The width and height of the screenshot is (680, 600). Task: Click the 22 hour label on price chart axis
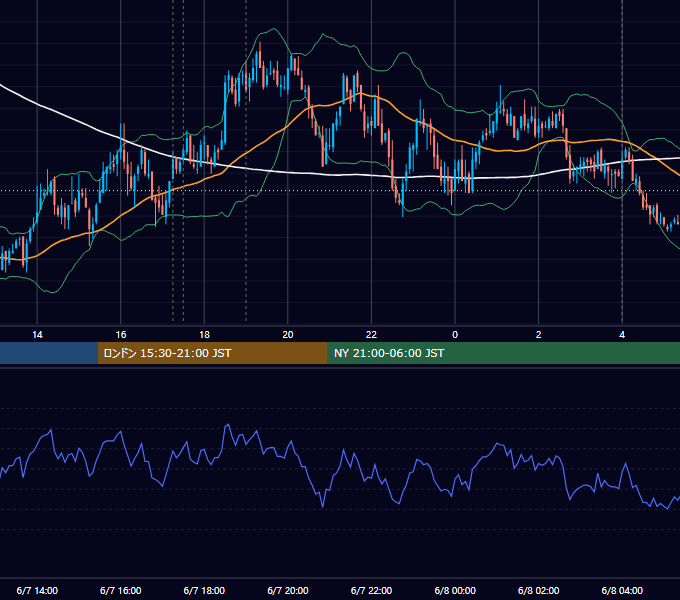(371, 335)
